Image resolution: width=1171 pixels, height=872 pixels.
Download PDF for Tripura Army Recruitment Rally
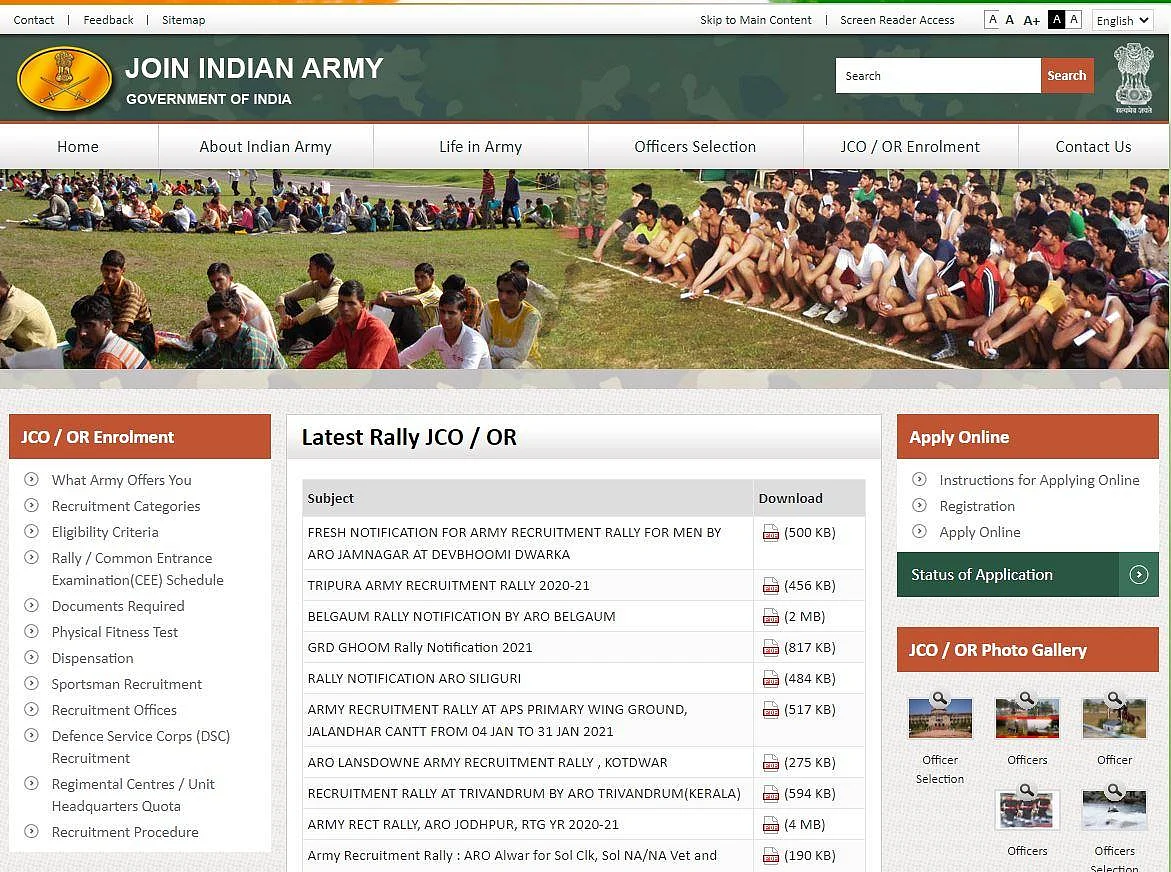[770, 586]
